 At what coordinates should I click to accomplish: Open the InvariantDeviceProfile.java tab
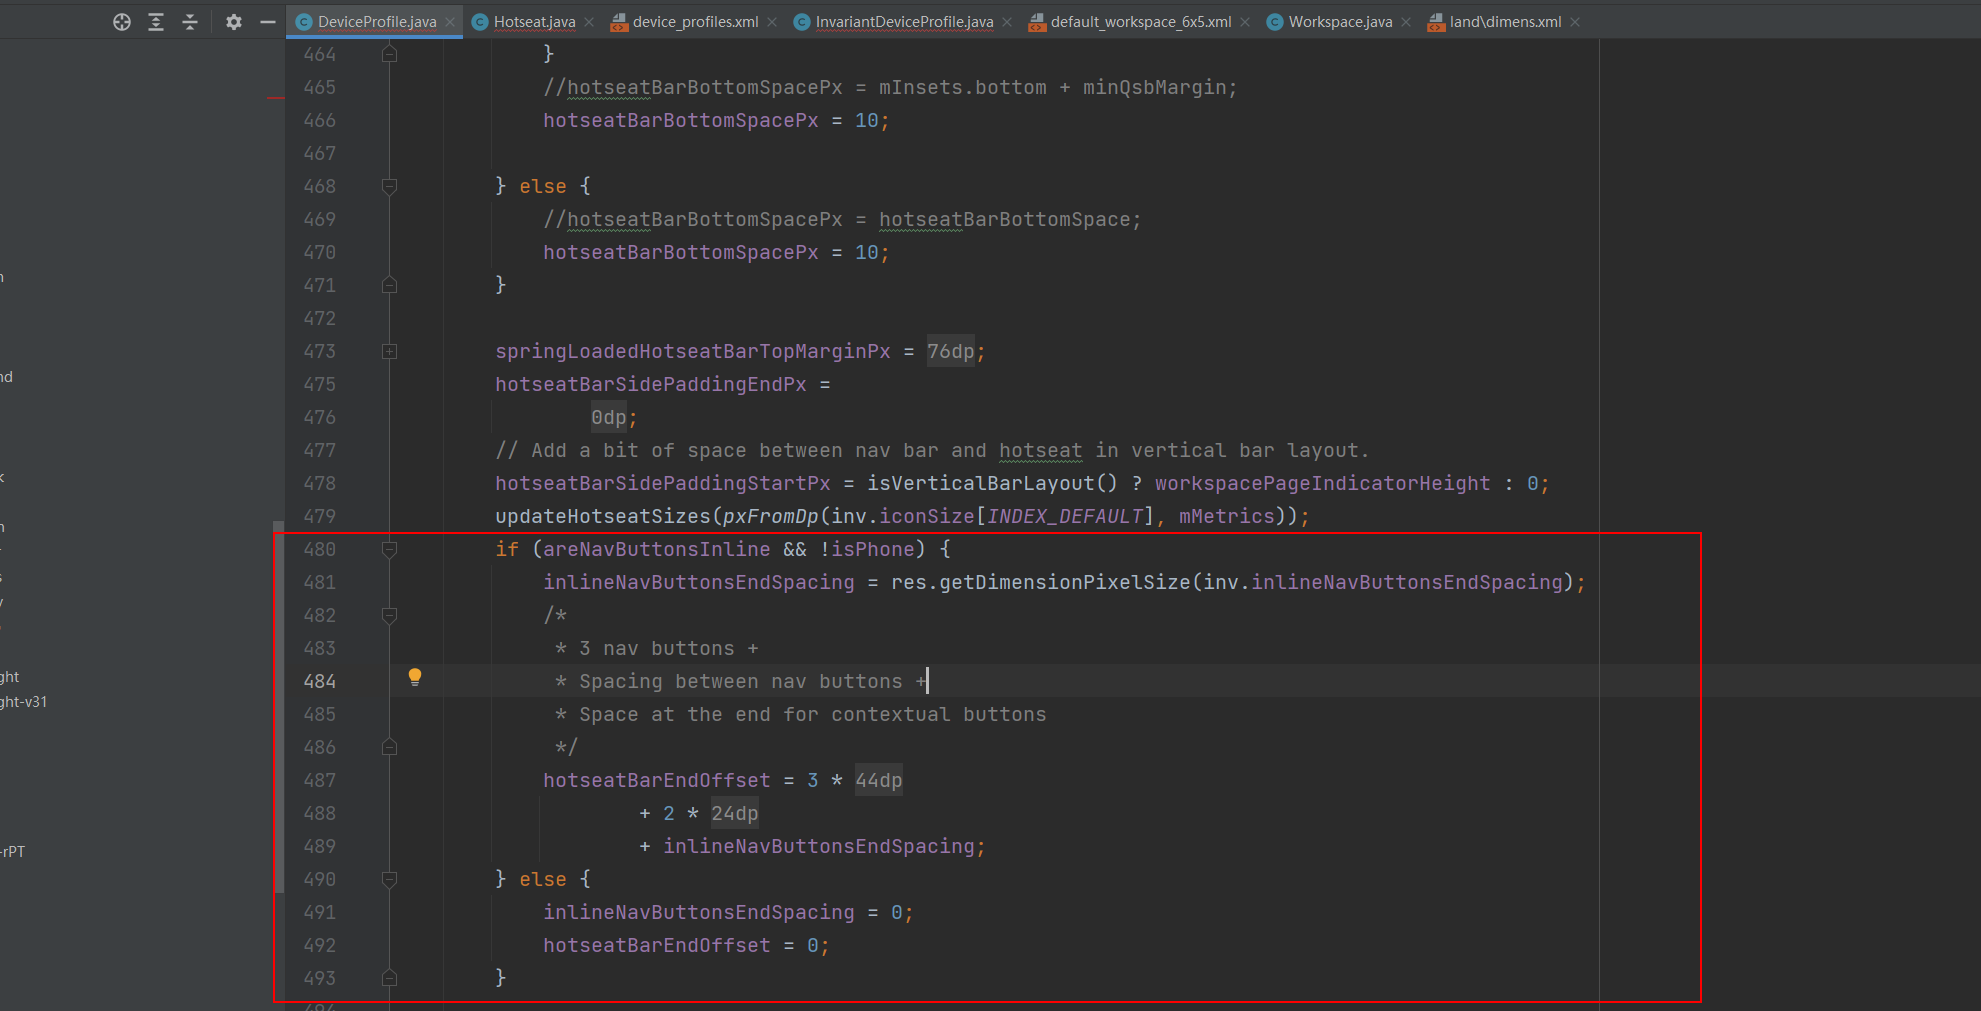904,22
